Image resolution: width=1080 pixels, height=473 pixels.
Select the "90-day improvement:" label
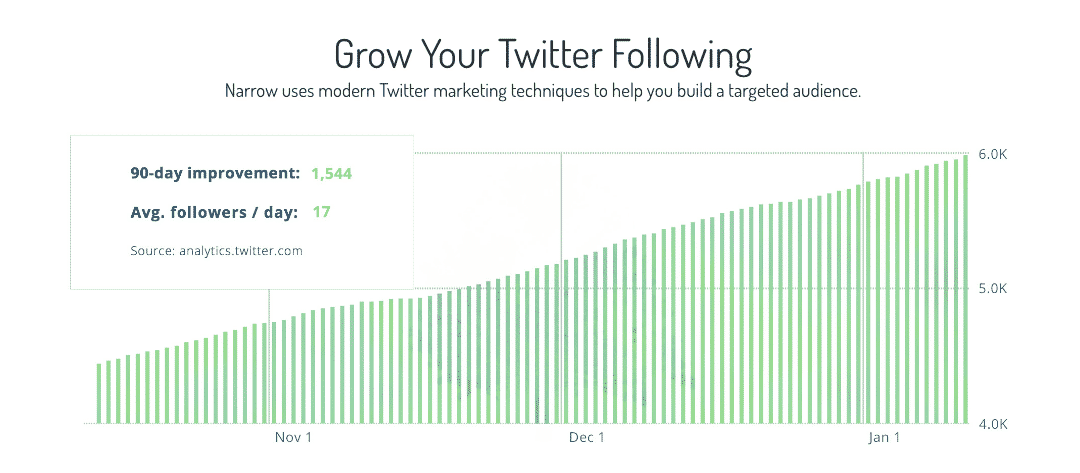[215, 173]
